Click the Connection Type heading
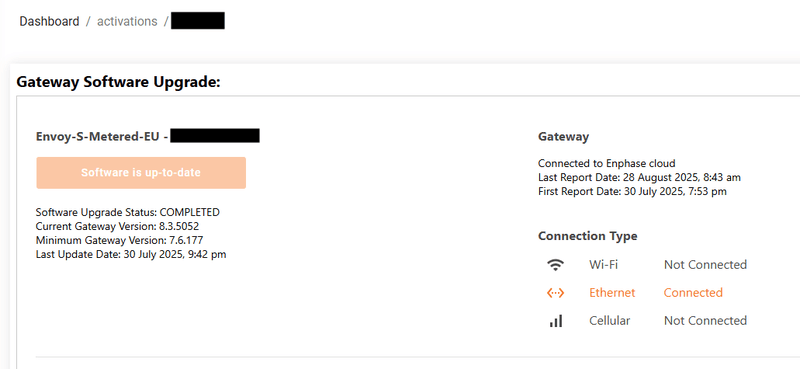 (587, 236)
